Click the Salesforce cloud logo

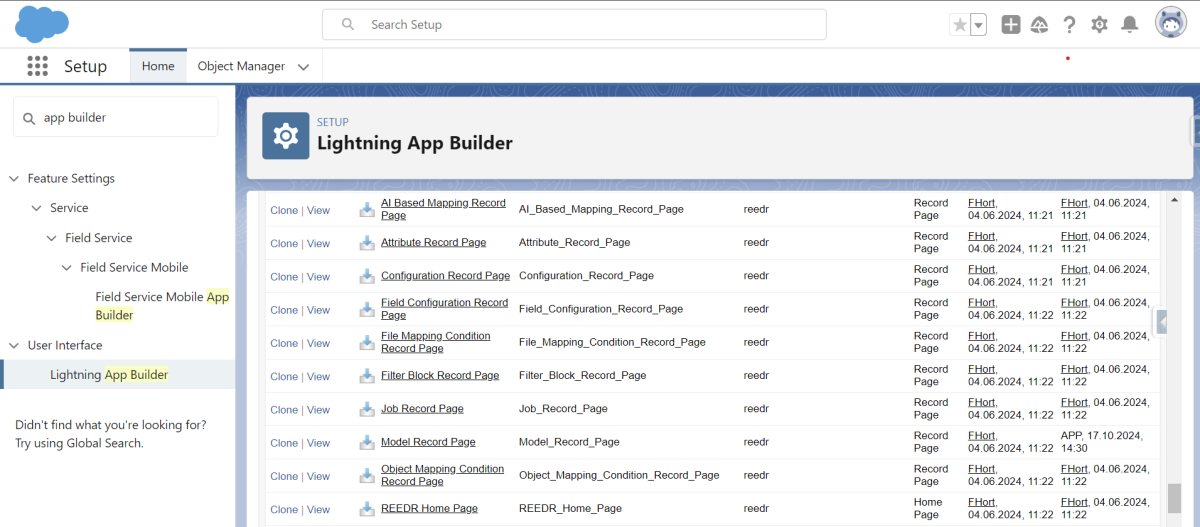pos(42,24)
